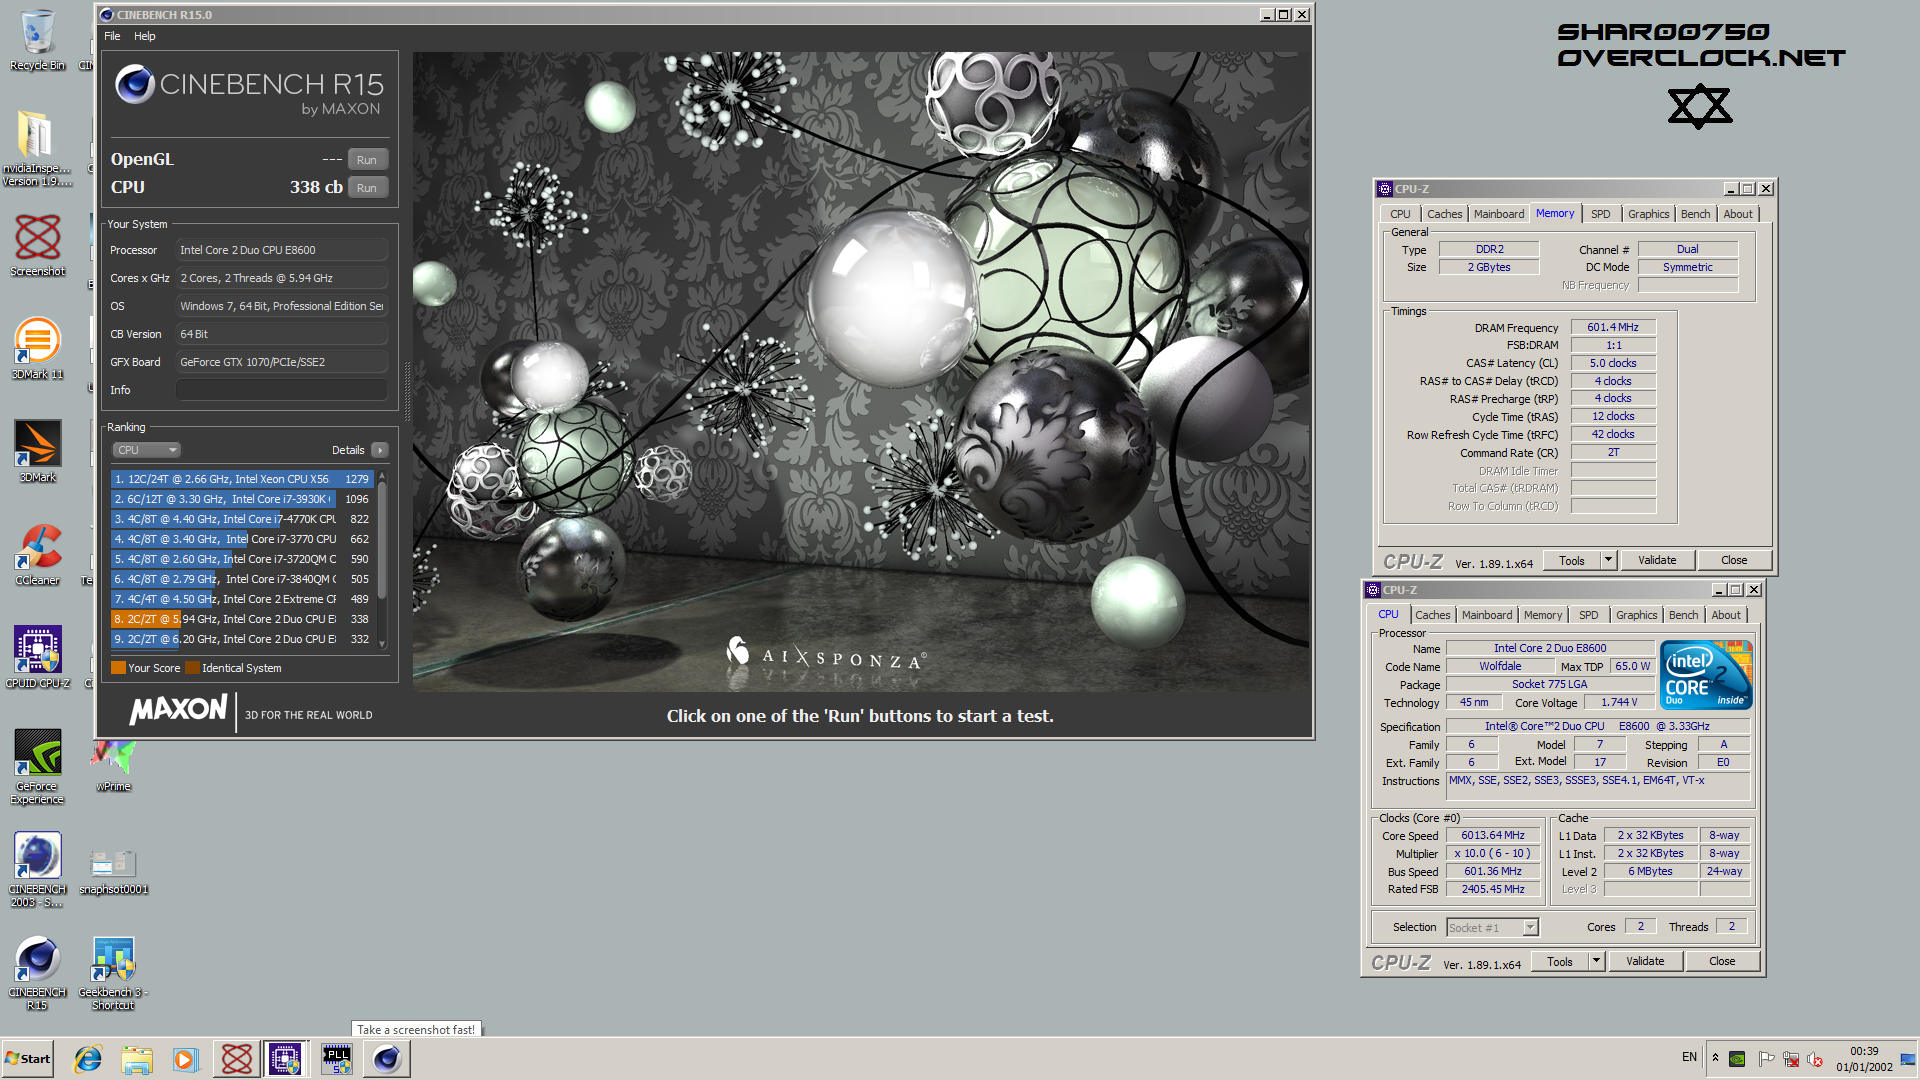Select ranking row 6.20 GHz score 332
1920x1080 pixels.
click(242, 639)
